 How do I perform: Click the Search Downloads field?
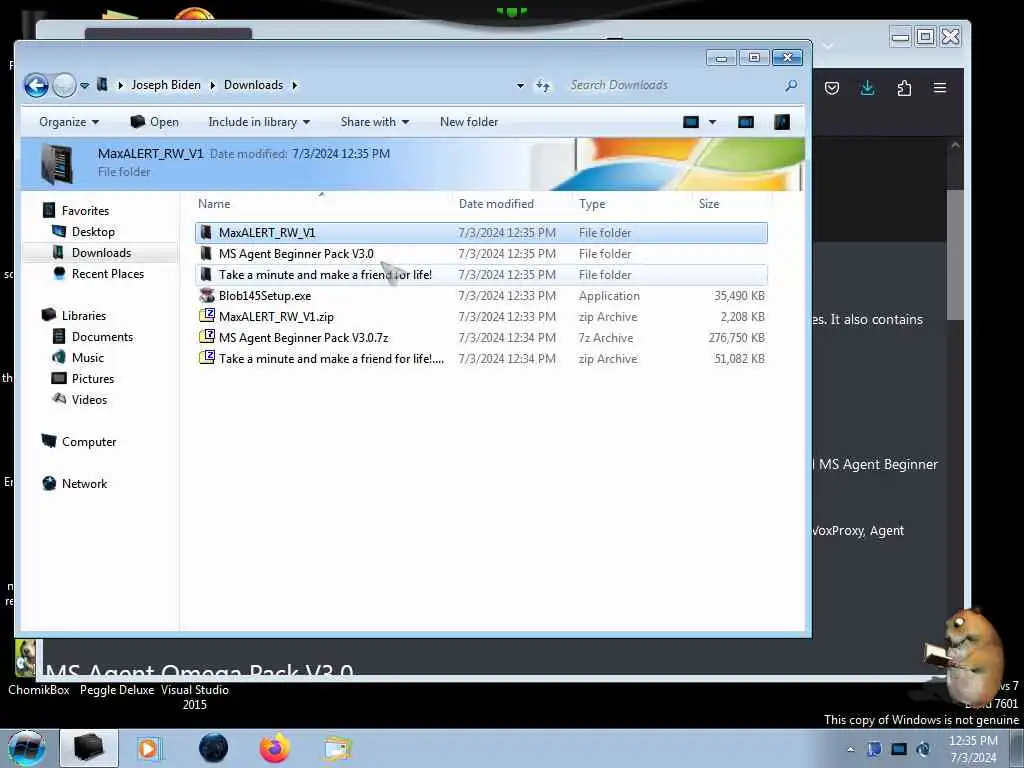coord(673,85)
